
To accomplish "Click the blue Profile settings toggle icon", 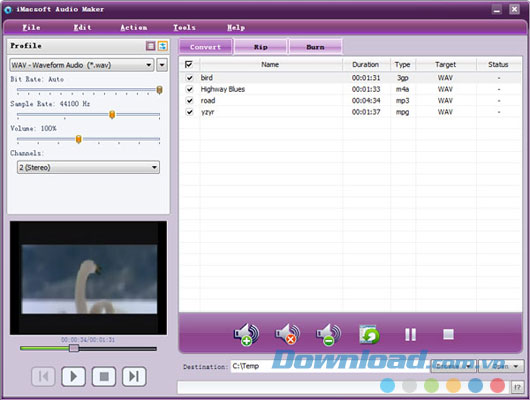I will pyautogui.click(x=163, y=46).
